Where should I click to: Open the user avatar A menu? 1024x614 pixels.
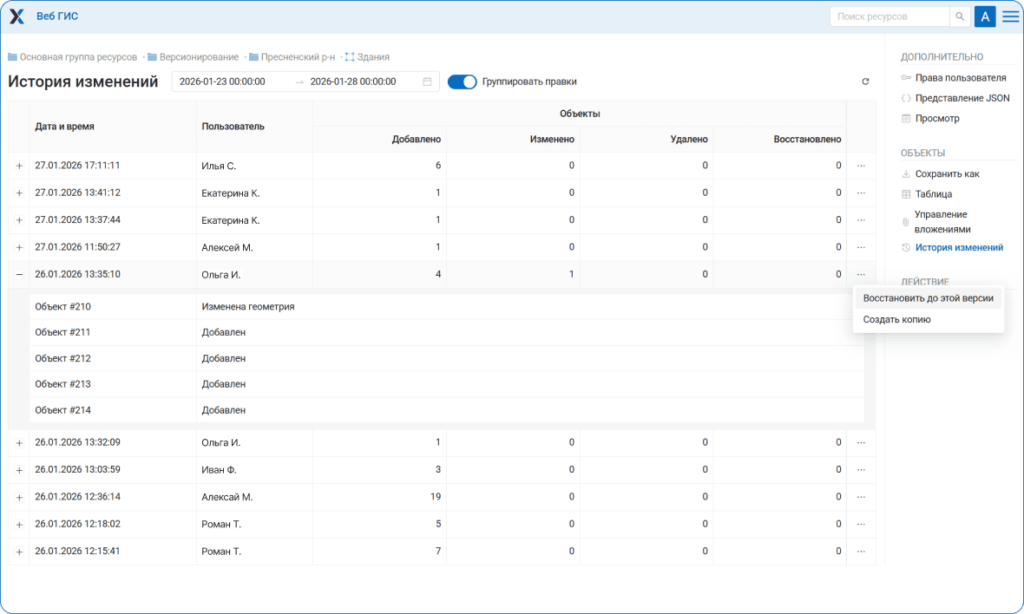tap(985, 17)
